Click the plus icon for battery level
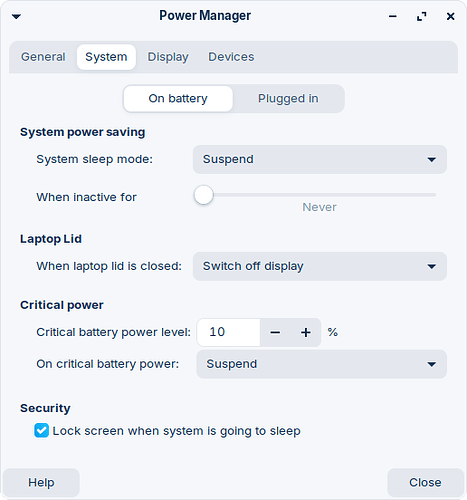 coord(306,332)
